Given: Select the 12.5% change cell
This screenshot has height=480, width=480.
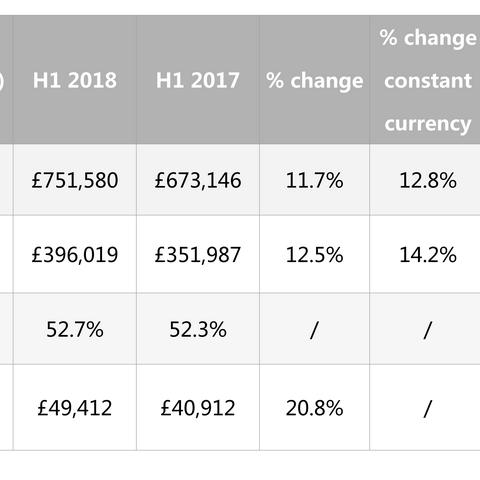Looking at the screenshot, I should tap(314, 254).
